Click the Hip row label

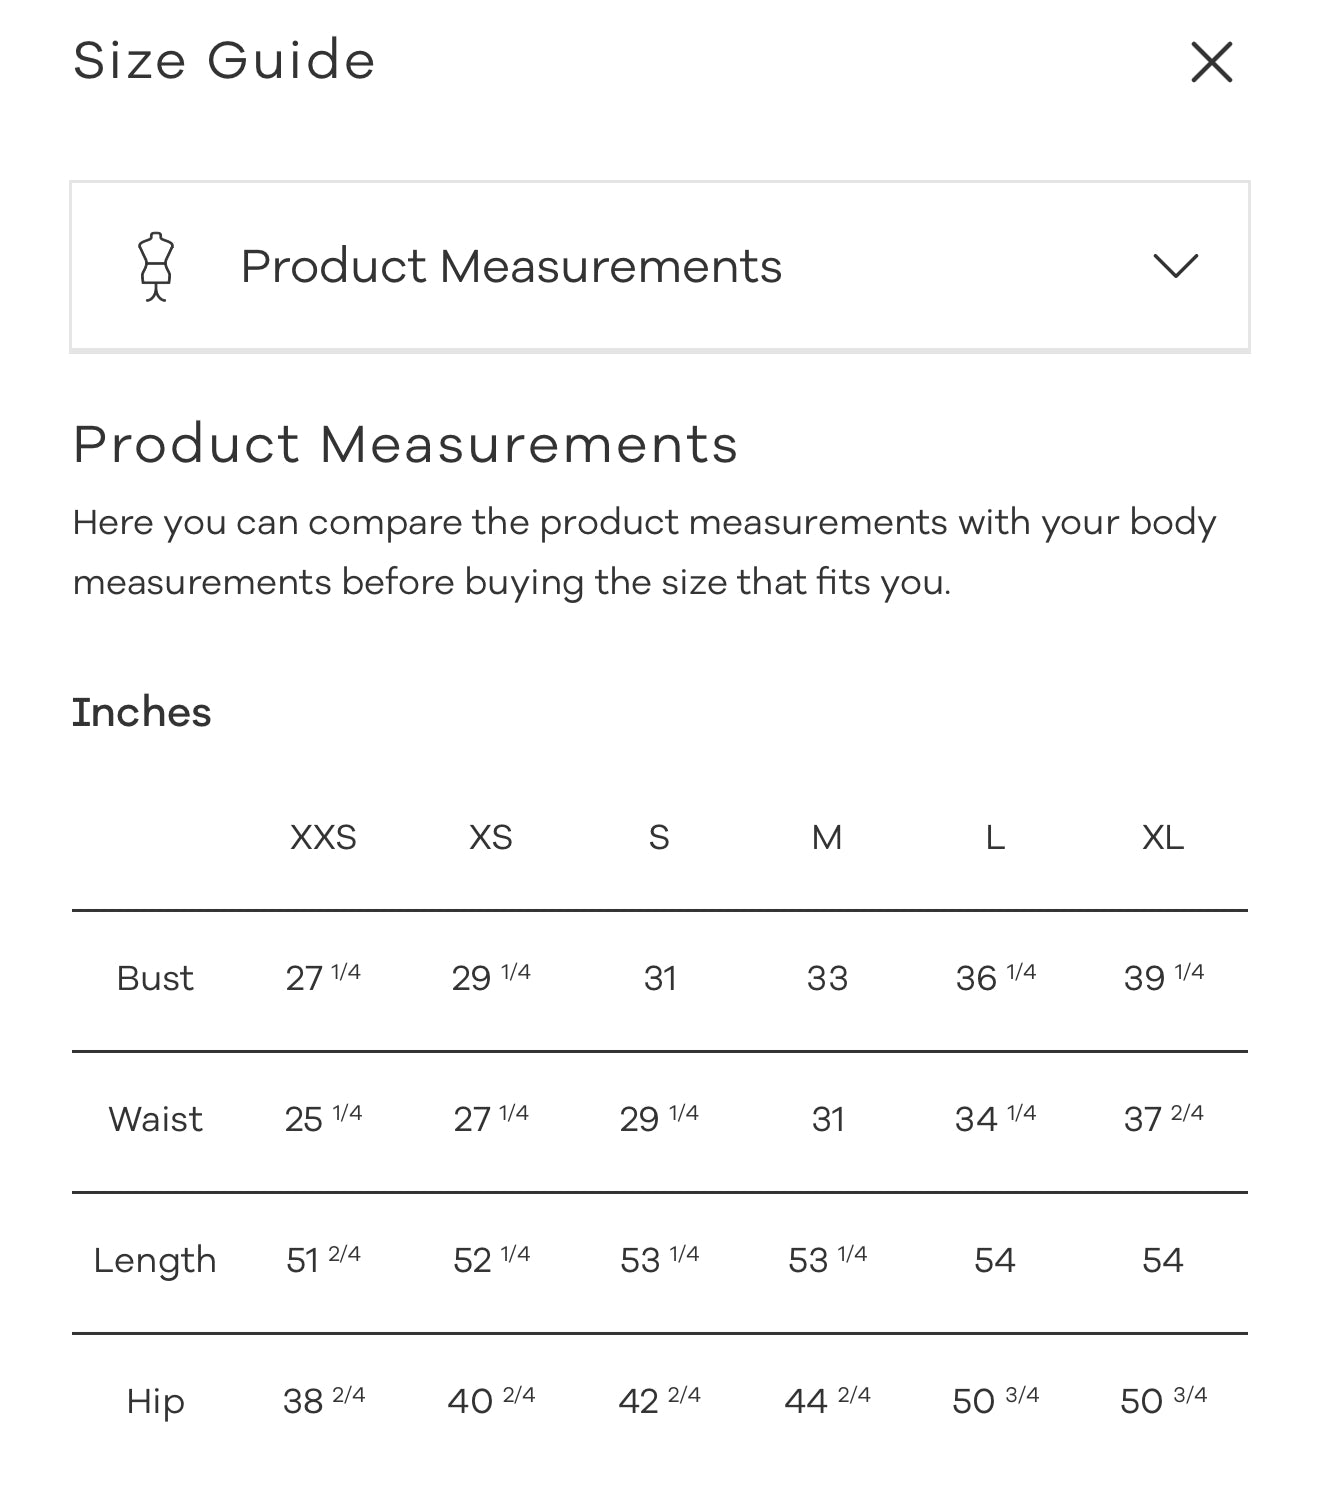[155, 1402]
